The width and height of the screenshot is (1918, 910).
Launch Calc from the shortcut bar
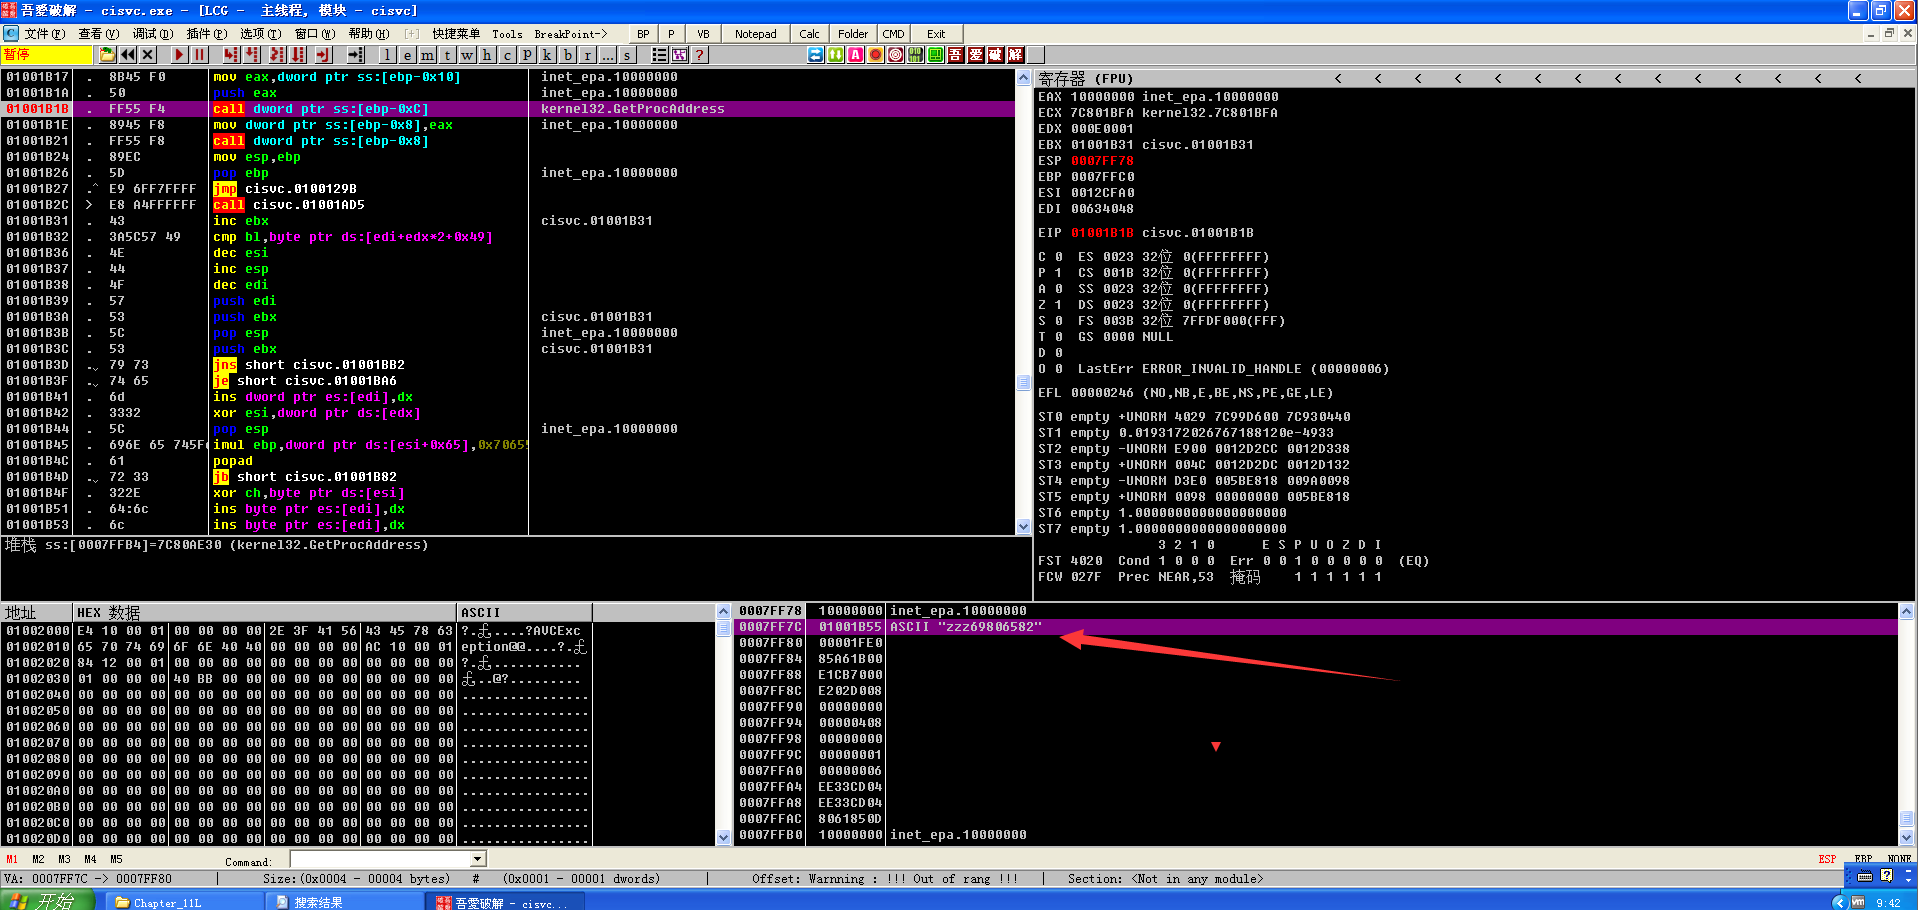[x=809, y=34]
